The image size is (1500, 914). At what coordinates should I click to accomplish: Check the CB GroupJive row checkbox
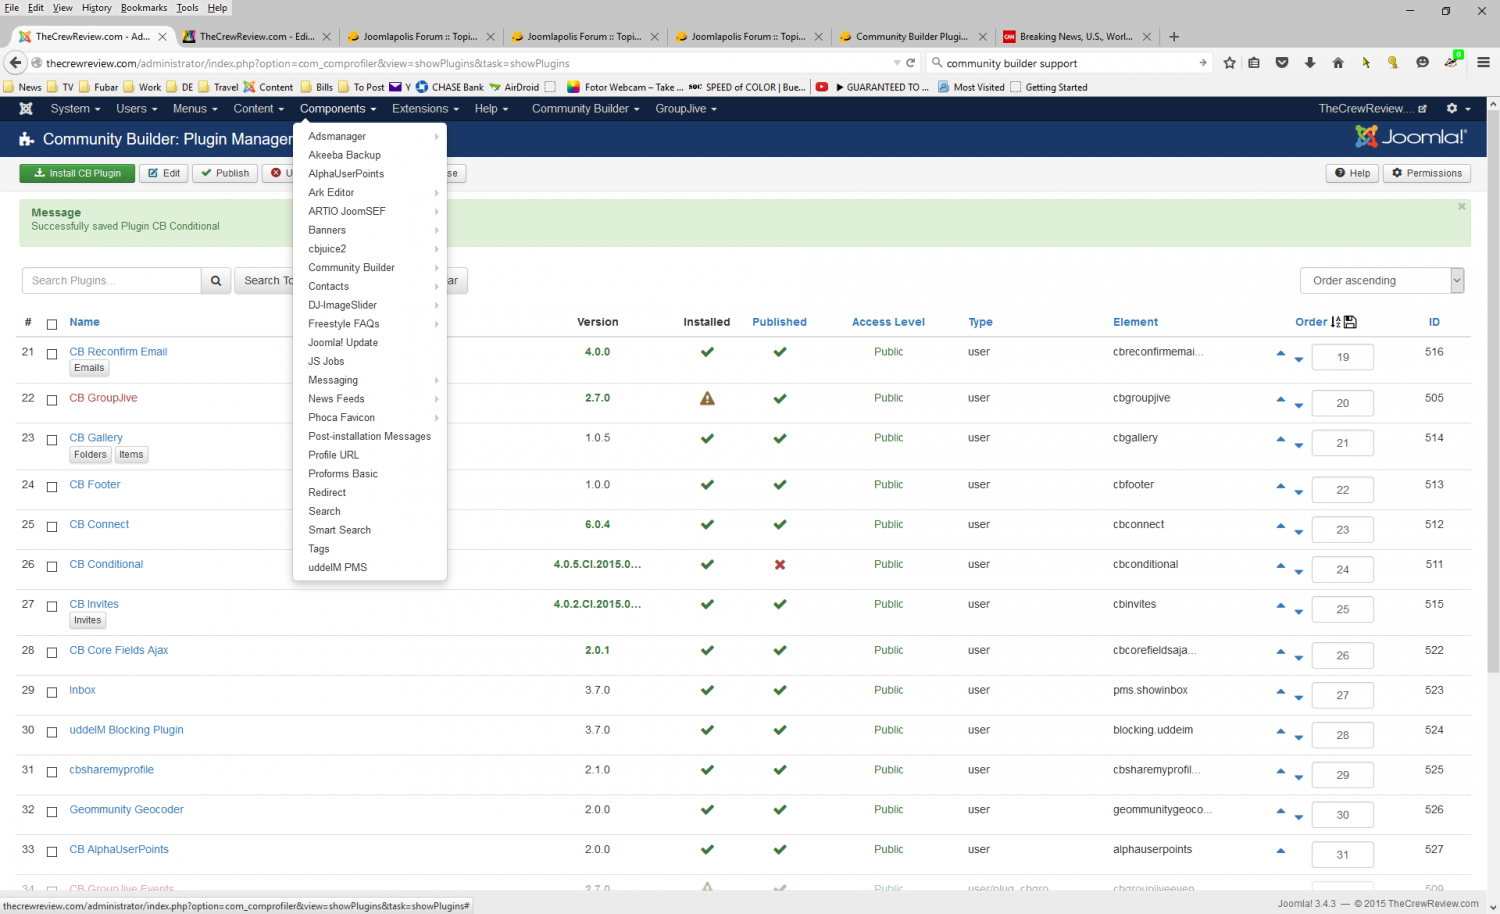(52, 400)
